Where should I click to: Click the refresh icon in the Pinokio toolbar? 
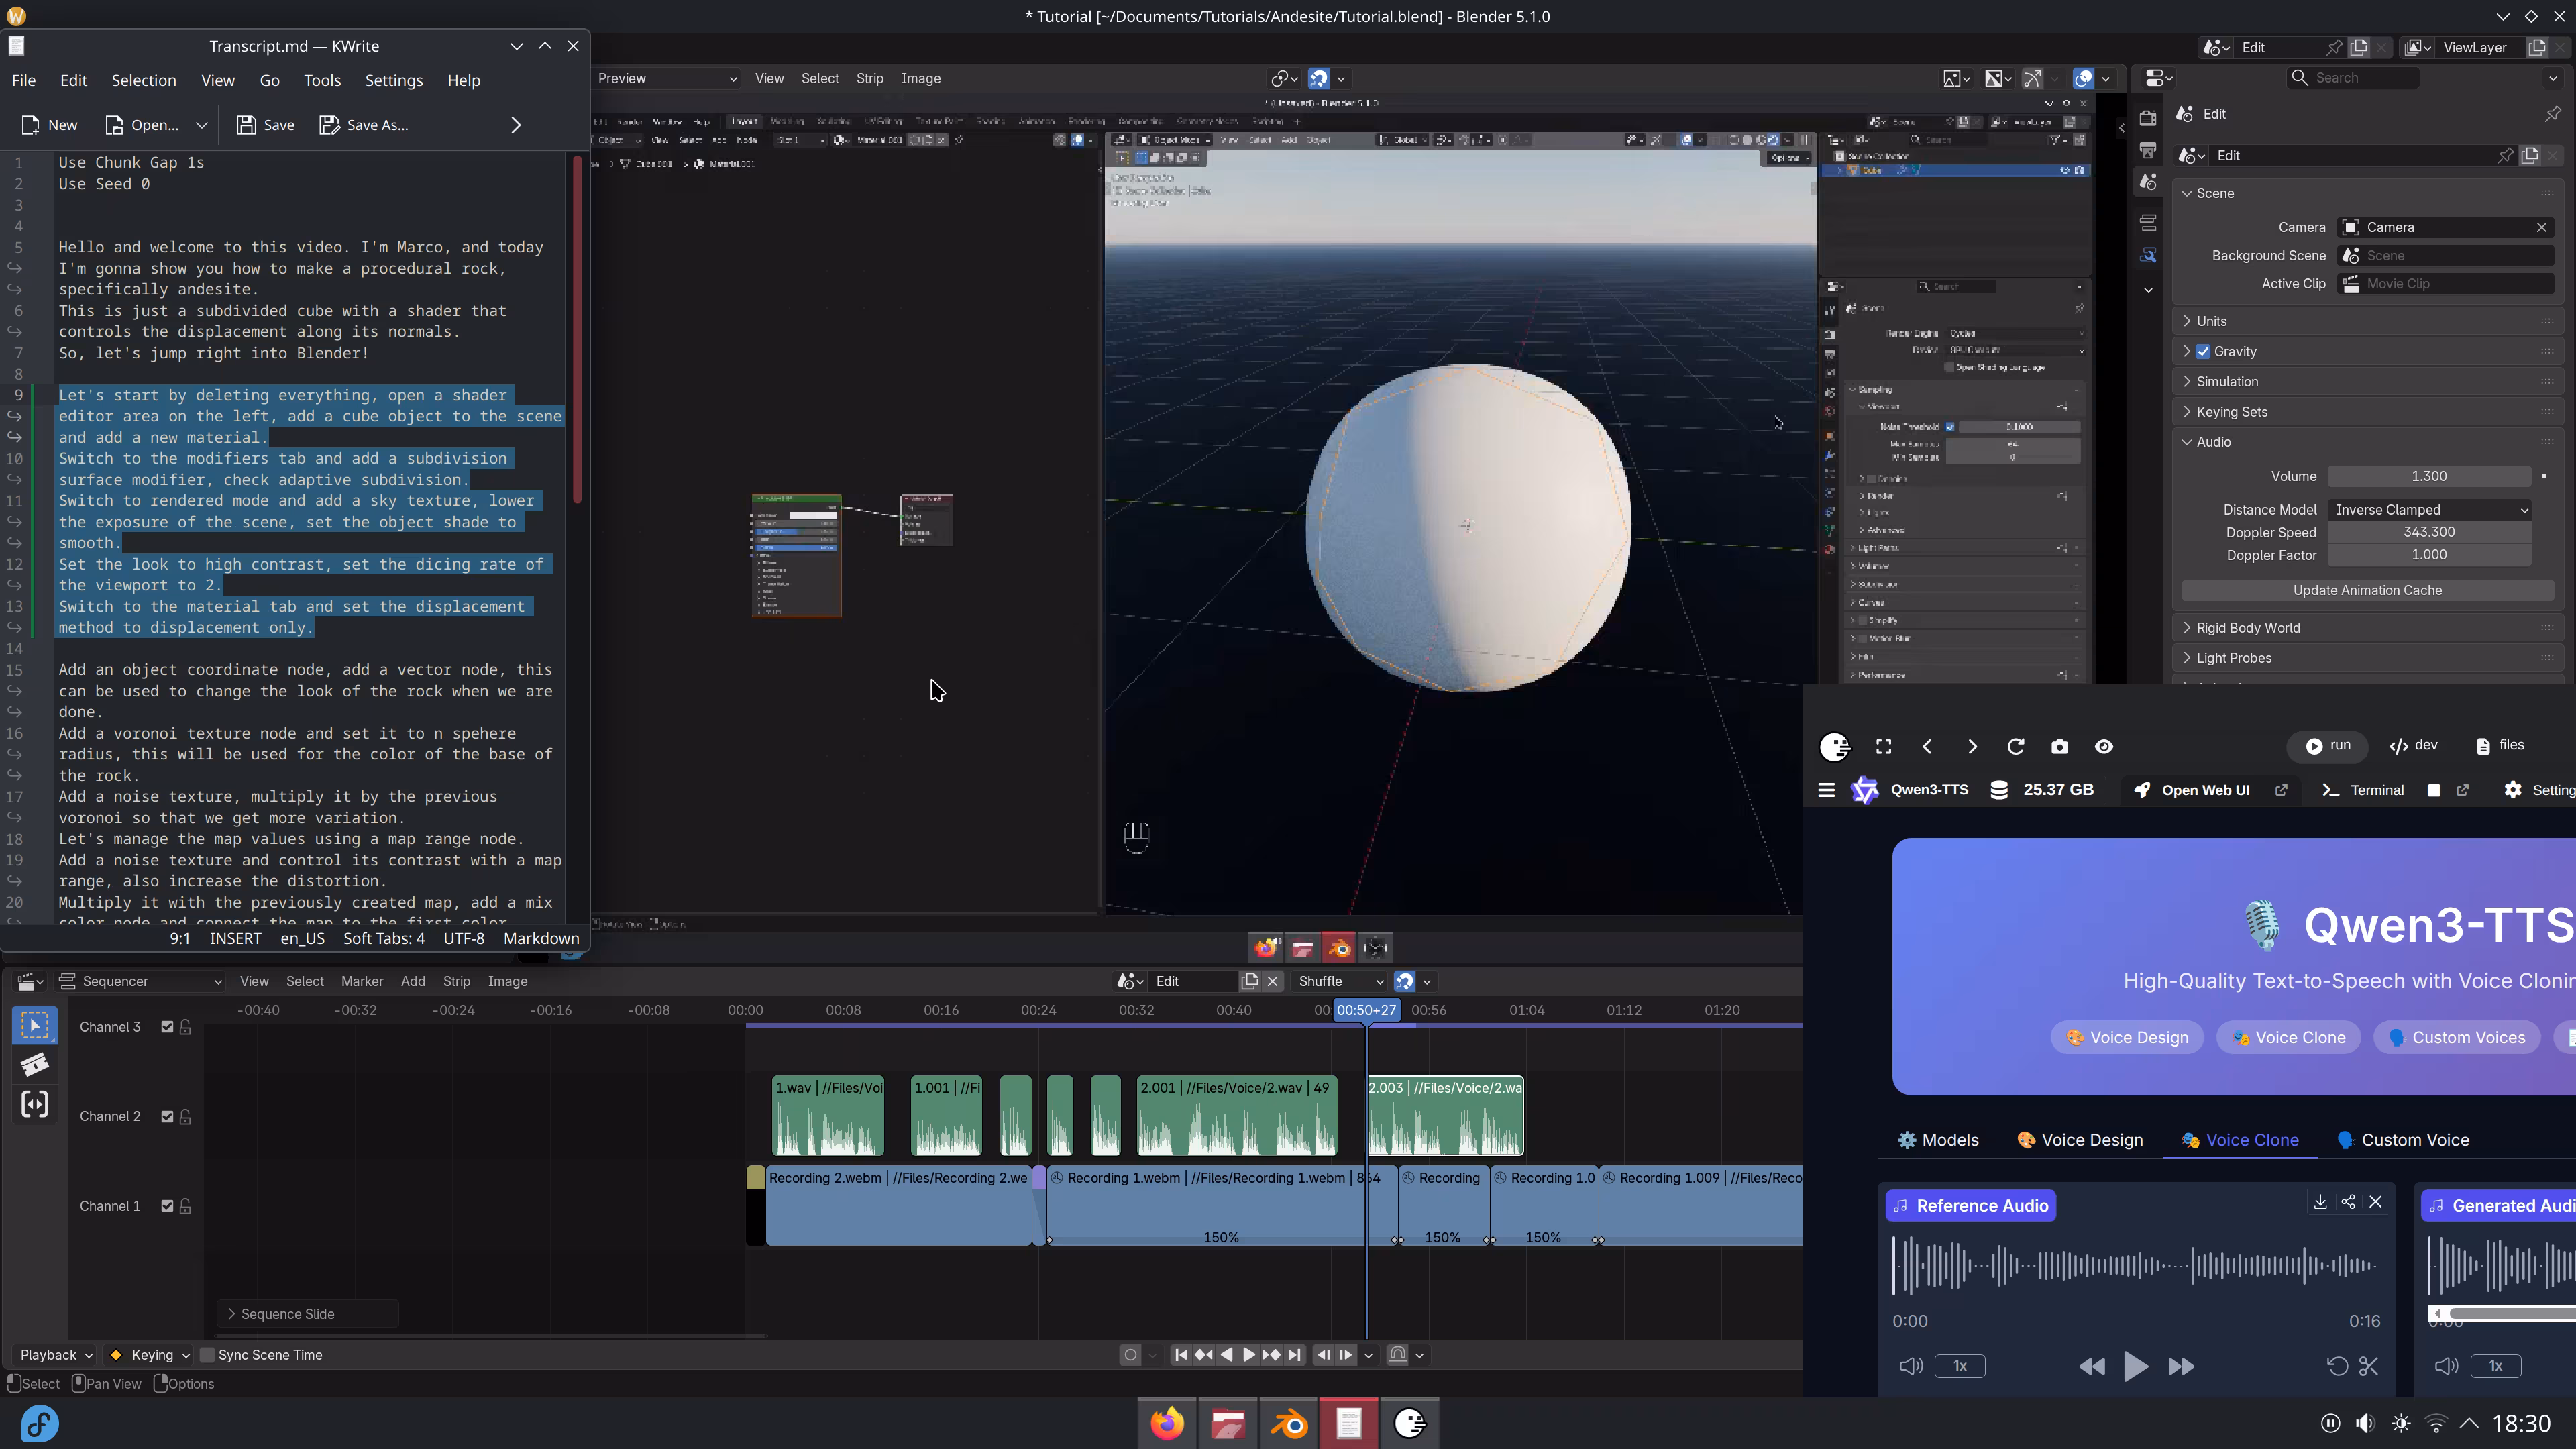pyautogui.click(x=2015, y=747)
